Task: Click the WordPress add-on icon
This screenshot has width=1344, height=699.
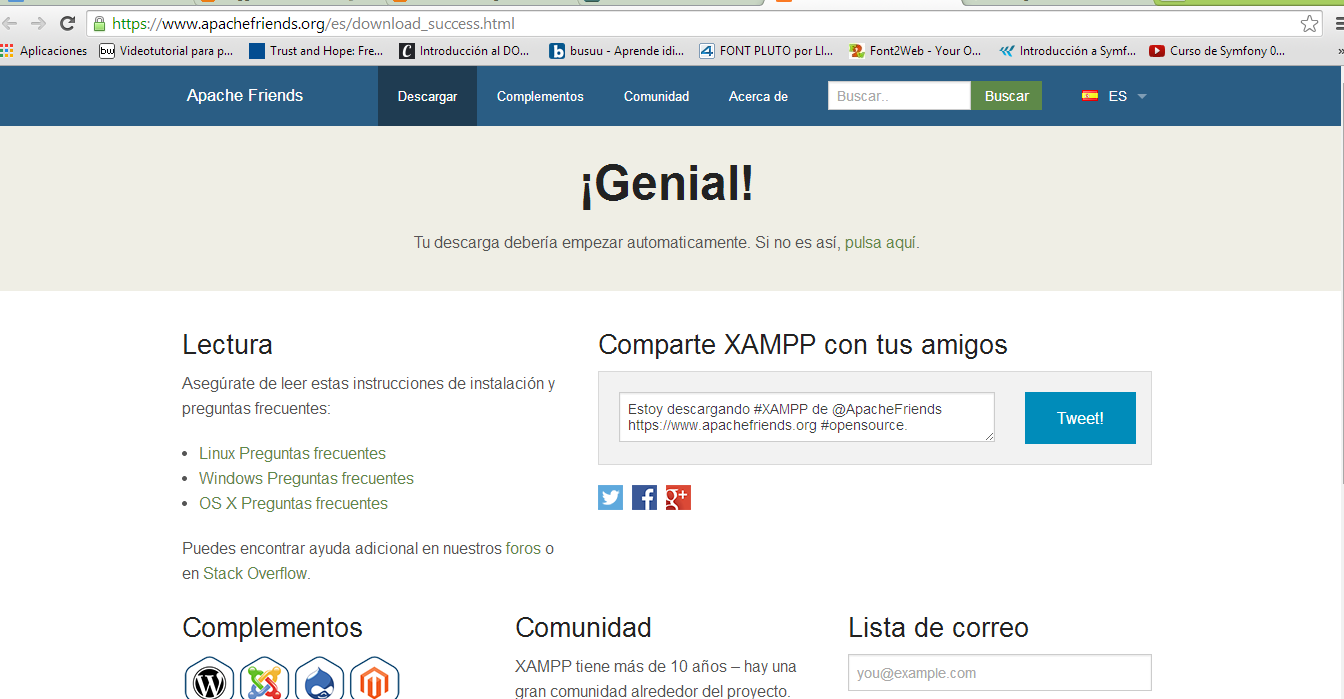Action: tap(209, 680)
